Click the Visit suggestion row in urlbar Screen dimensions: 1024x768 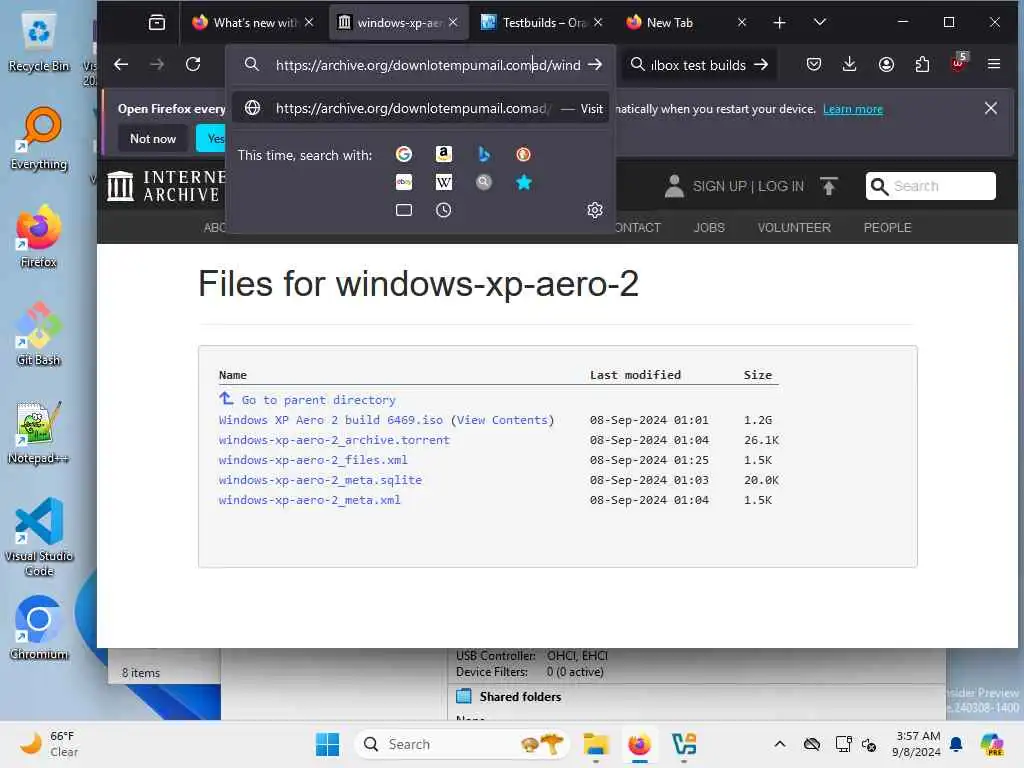421,108
